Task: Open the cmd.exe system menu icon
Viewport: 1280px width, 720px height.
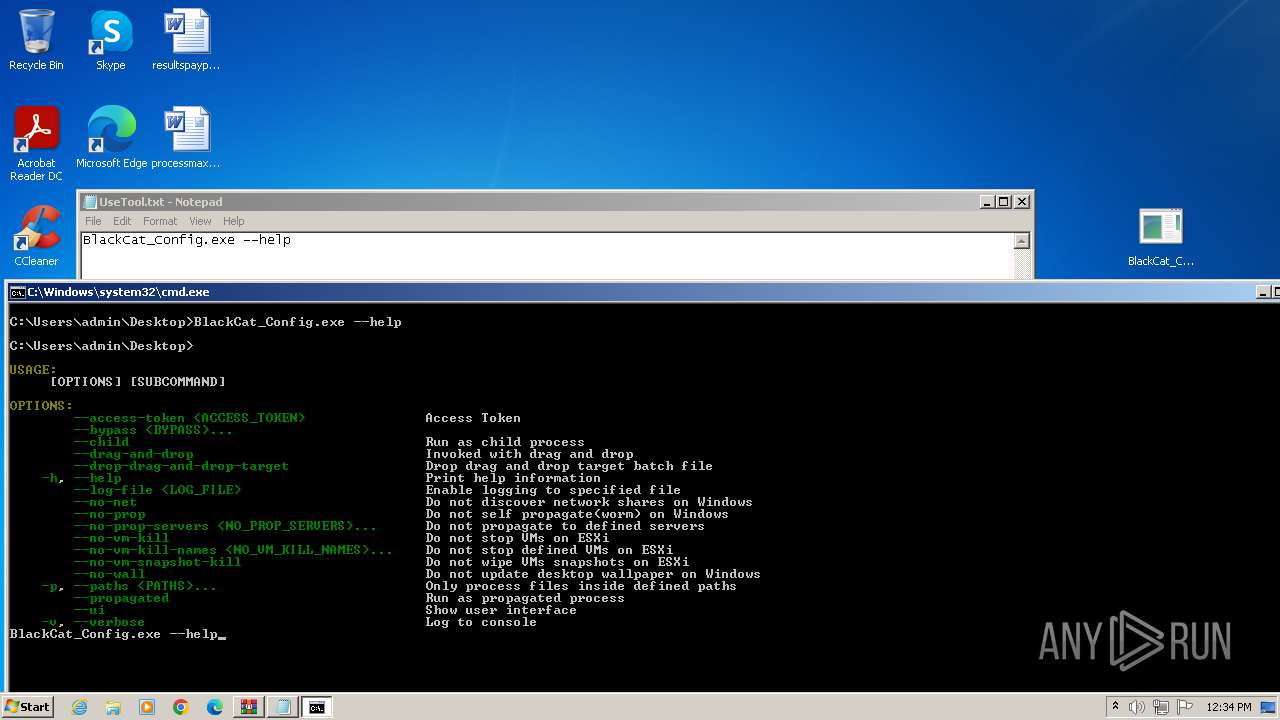Action: tap(17, 292)
